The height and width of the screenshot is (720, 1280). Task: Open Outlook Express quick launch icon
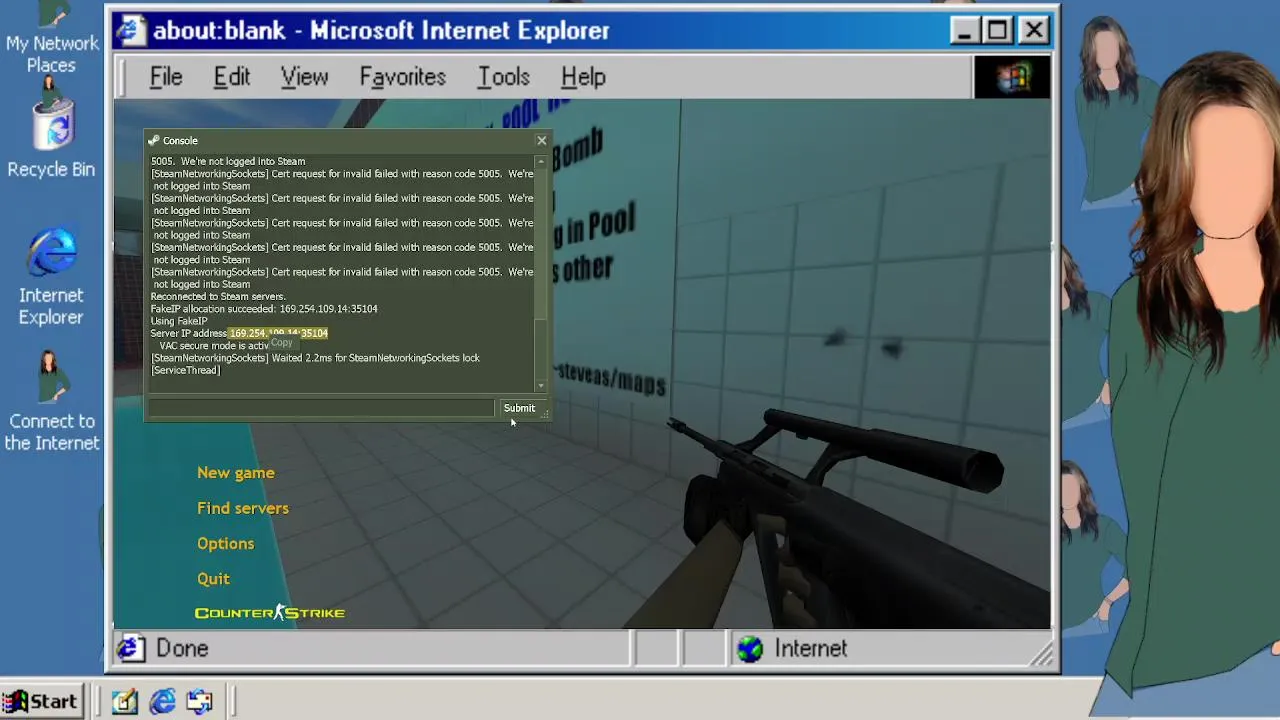(200, 702)
